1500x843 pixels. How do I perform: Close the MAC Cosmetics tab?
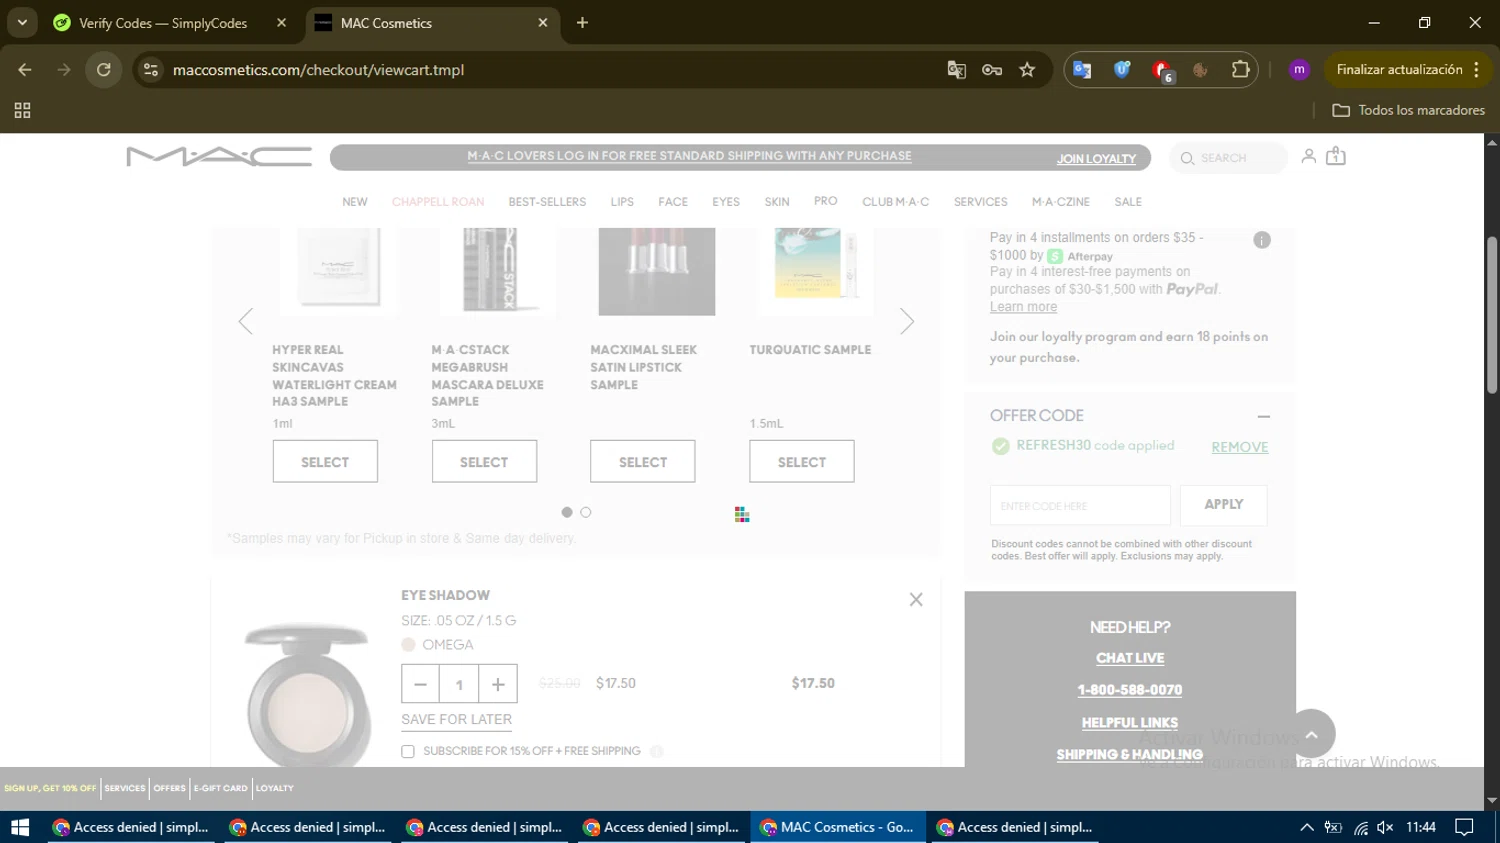click(x=543, y=23)
